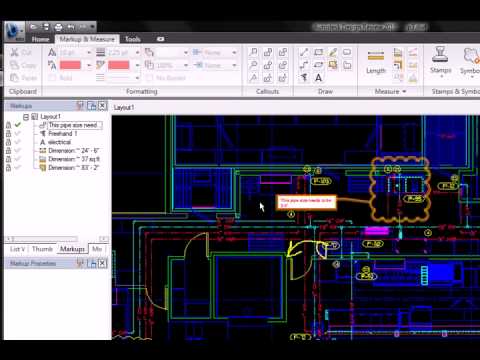This screenshot has width=480, height=360.
Task: Select the Highlighter pen tool
Action: (x=333, y=52)
